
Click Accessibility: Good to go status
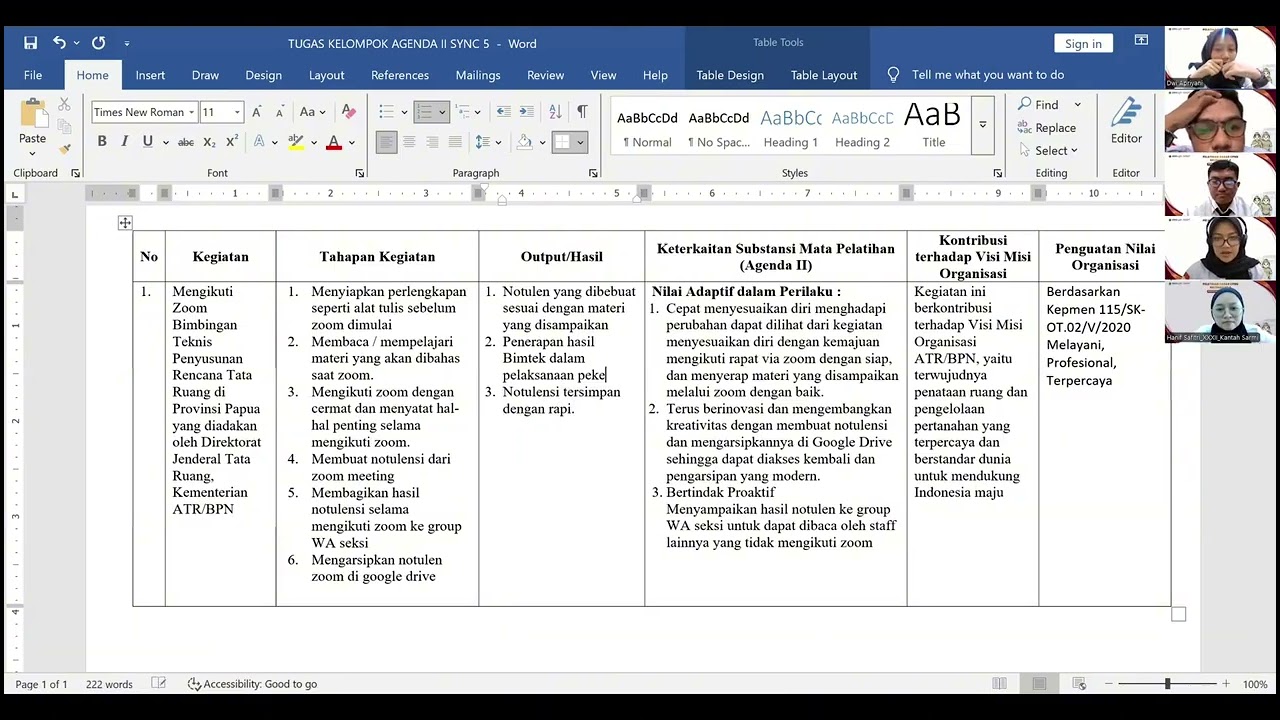click(x=252, y=684)
